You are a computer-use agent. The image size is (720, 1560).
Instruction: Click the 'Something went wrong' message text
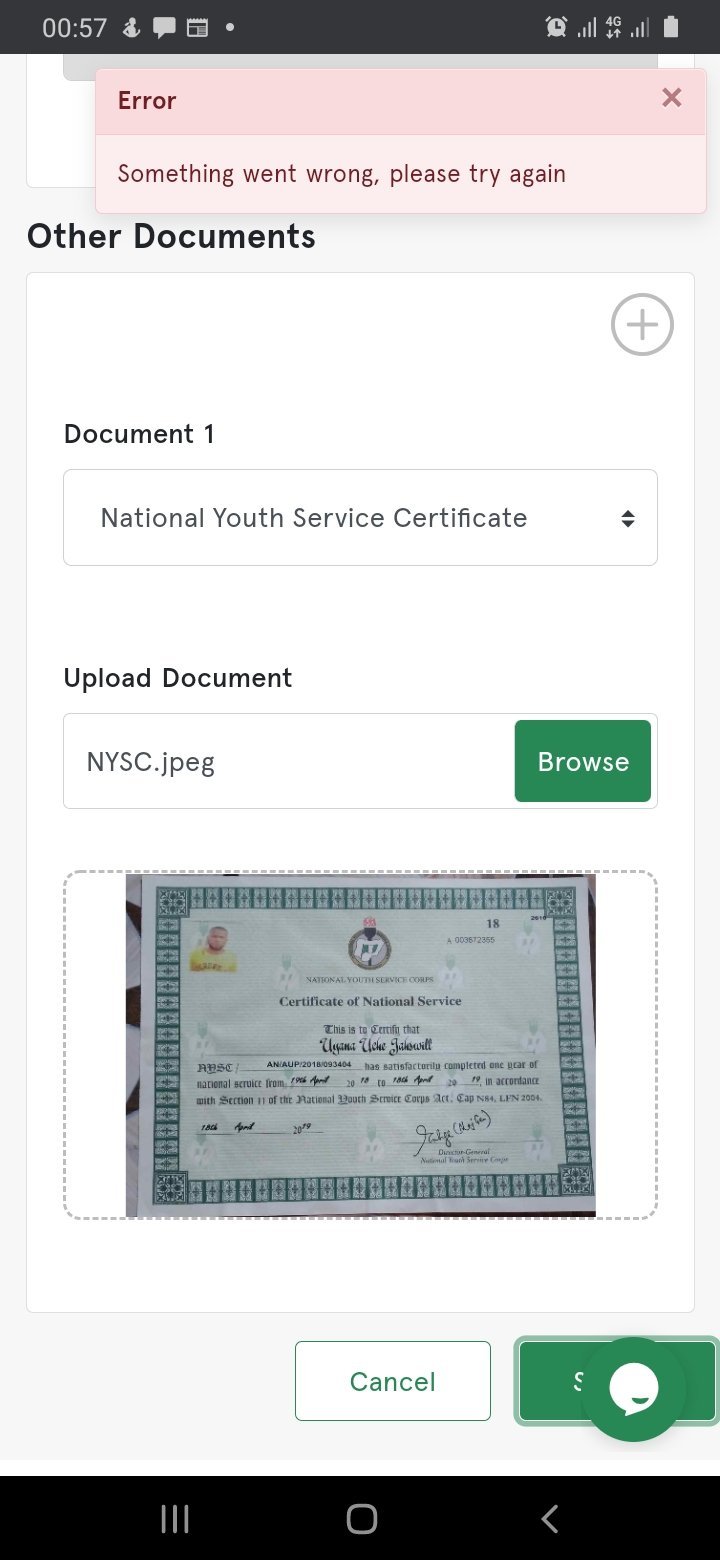point(342,174)
